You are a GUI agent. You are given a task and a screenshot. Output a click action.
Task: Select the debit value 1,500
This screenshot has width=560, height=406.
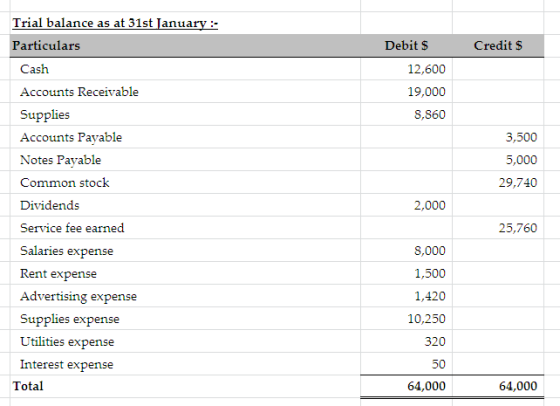pyautogui.click(x=430, y=274)
